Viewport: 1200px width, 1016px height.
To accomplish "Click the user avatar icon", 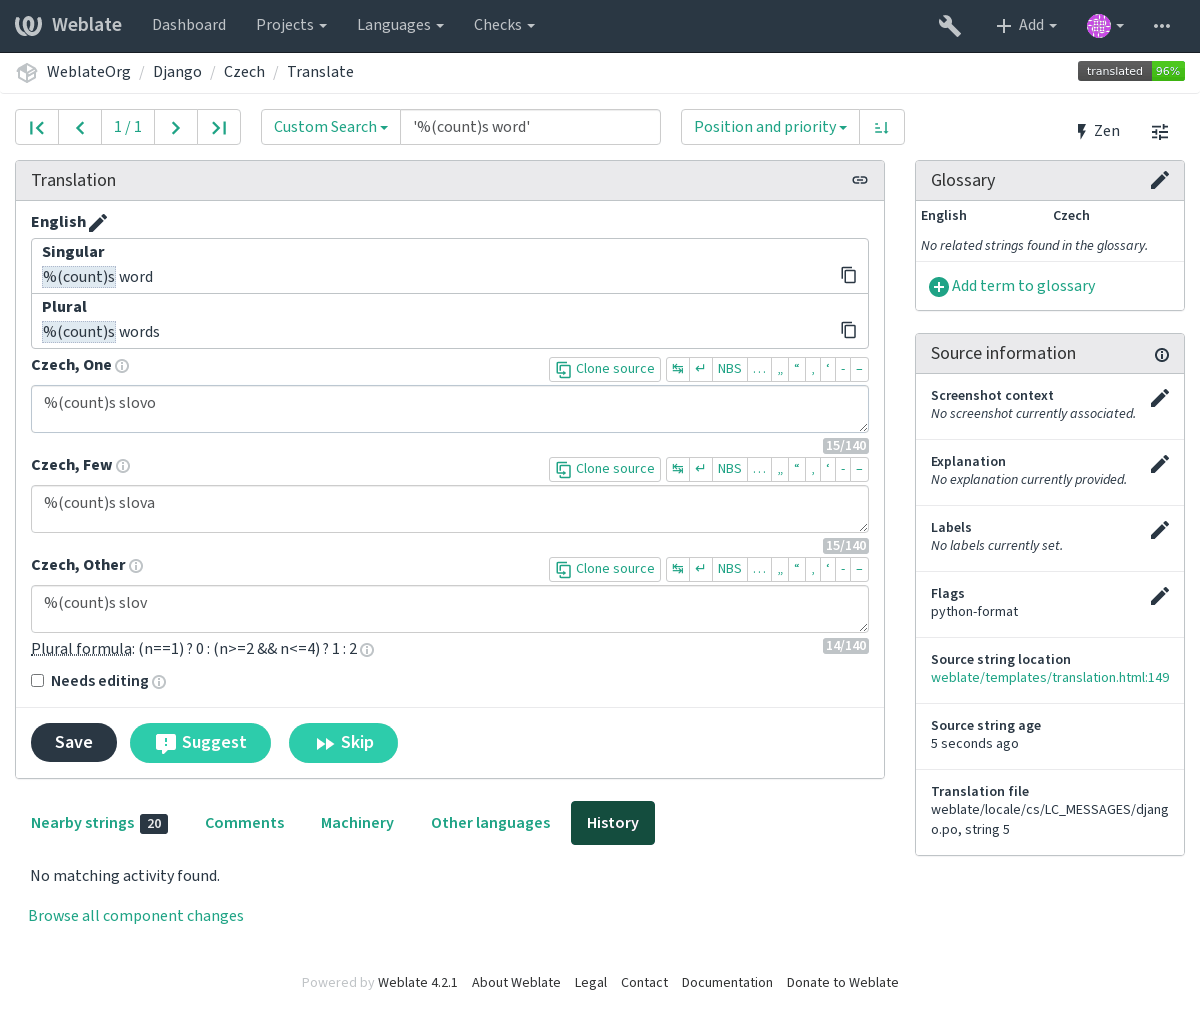I will pos(1099,26).
